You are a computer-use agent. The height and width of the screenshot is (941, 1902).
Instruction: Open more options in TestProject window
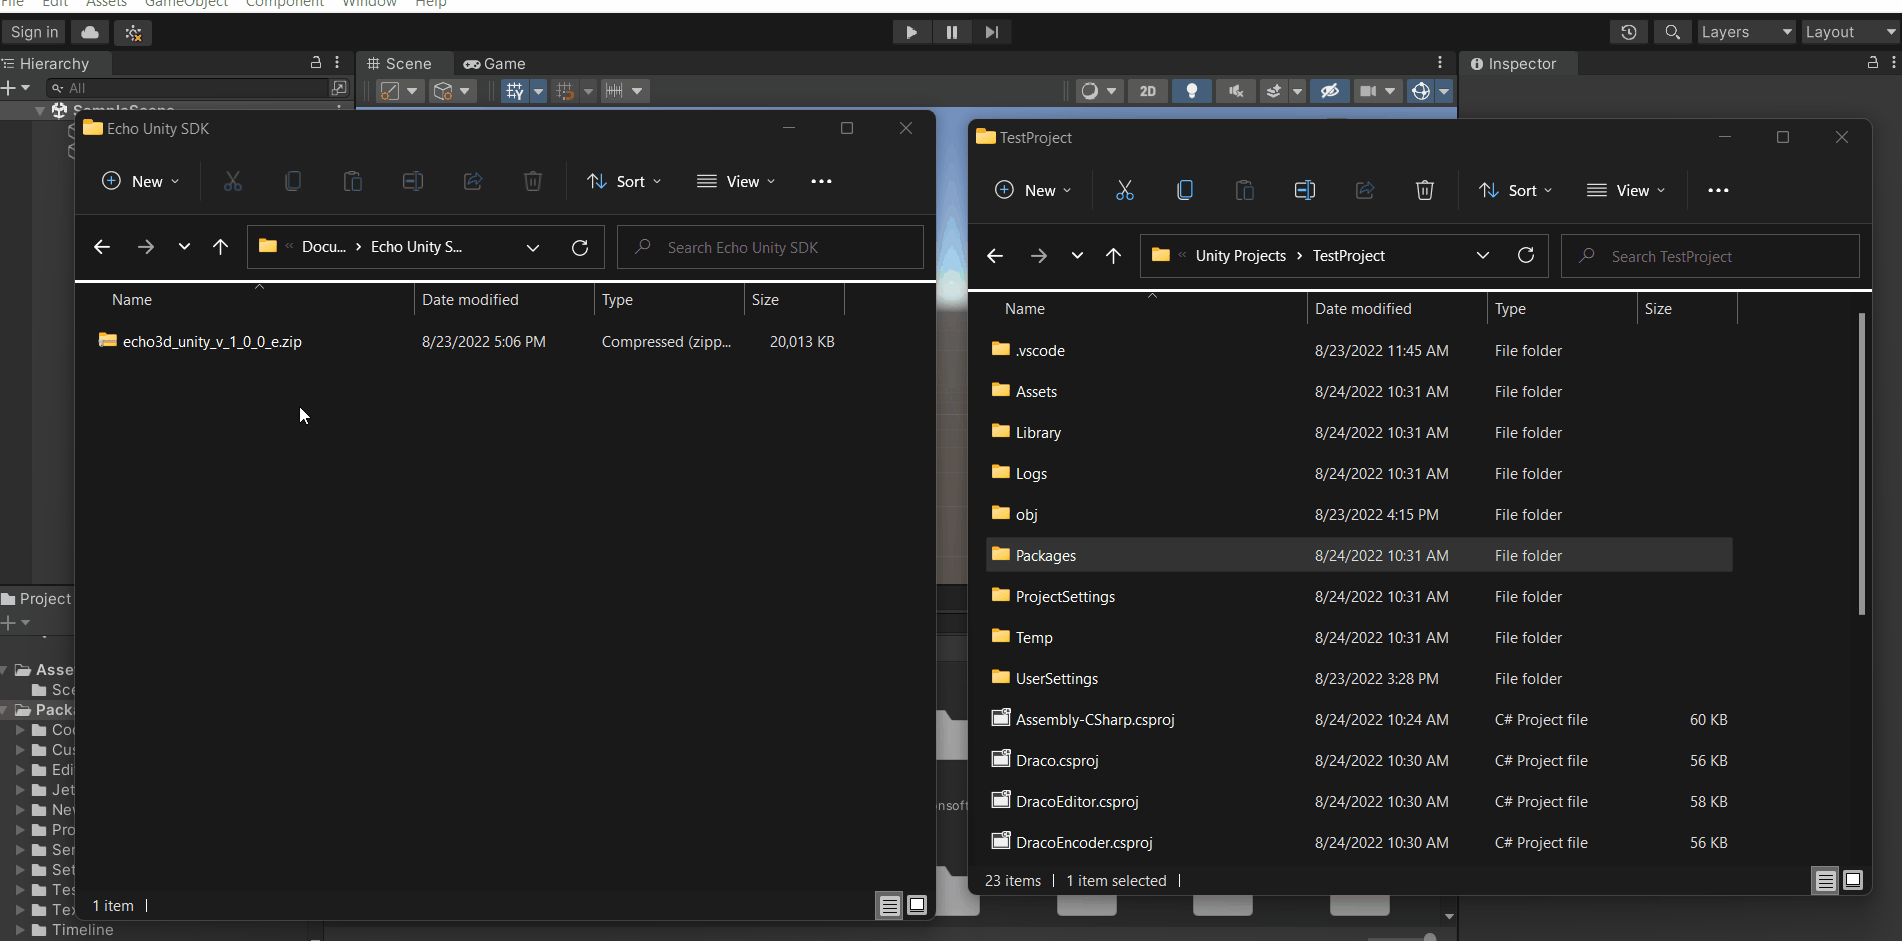point(1718,190)
